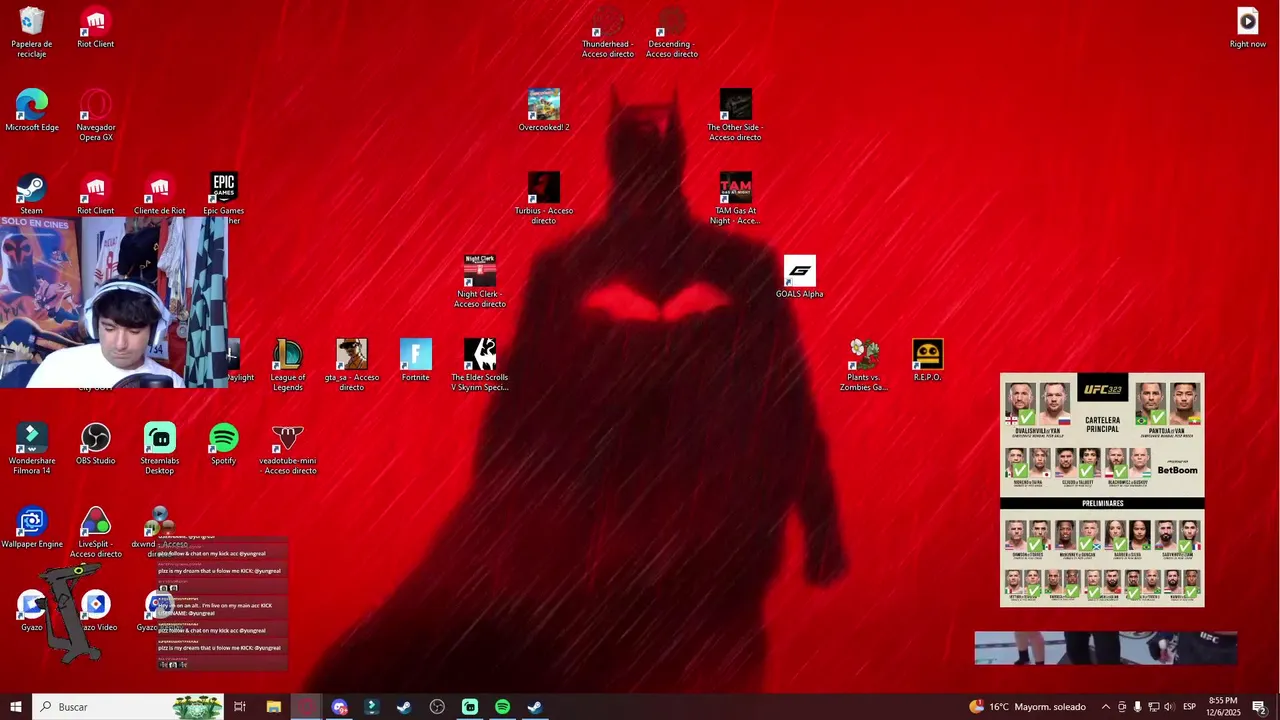Select the Epic Games Launcher icon
The height and width of the screenshot is (720, 1280).
224,195
